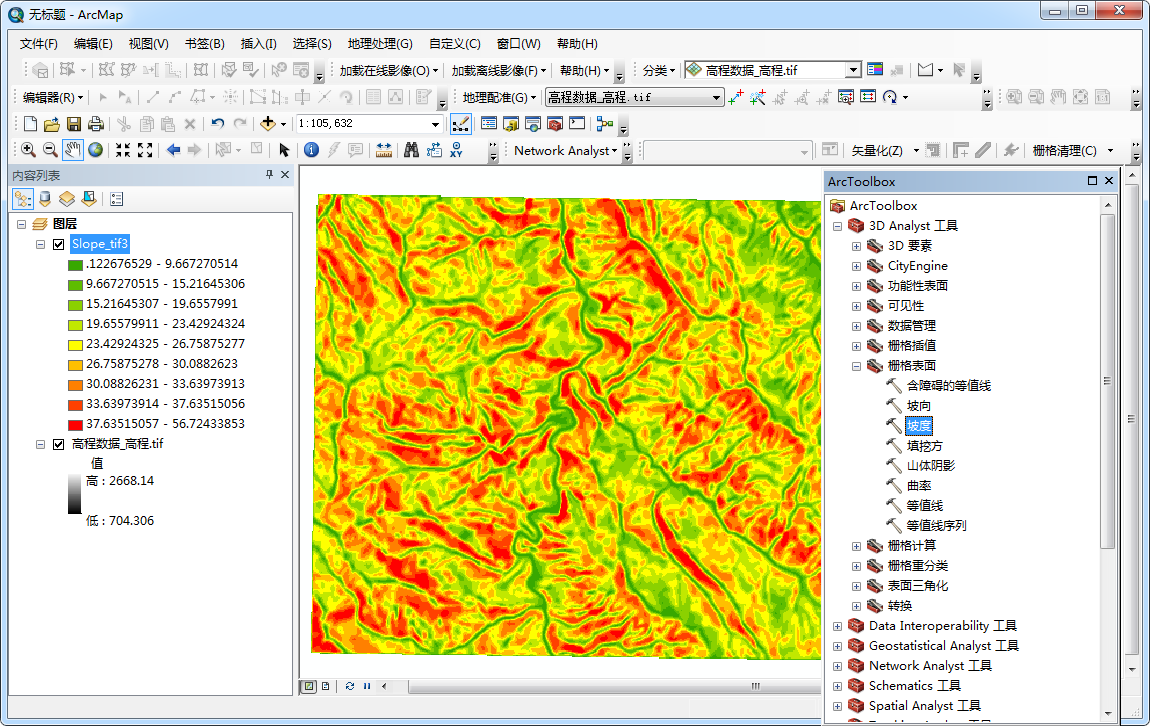Viewport: 1150px width, 726px height.
Task: Switch to layout view button
Action: [326, 686]
